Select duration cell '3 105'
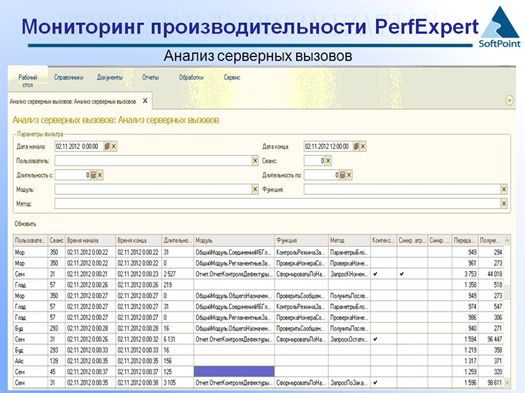The width and height of the screenshot is (525, 393). coord(177,382)
